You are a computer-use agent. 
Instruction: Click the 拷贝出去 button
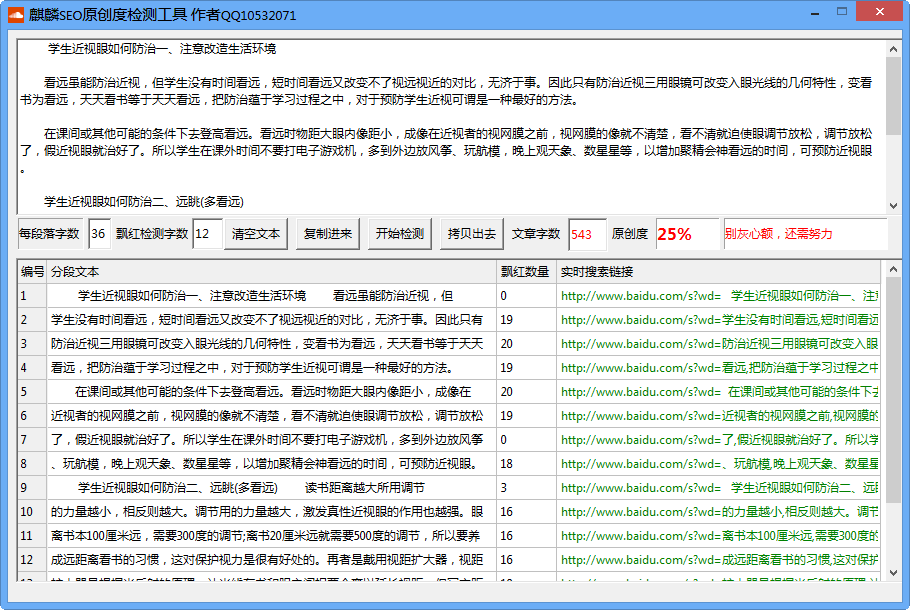(472, 234)
